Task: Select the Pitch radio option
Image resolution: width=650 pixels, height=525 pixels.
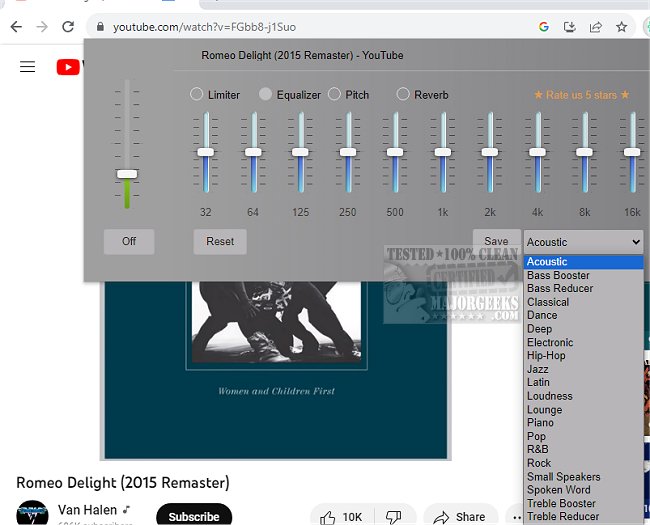Action: [335, 94]
